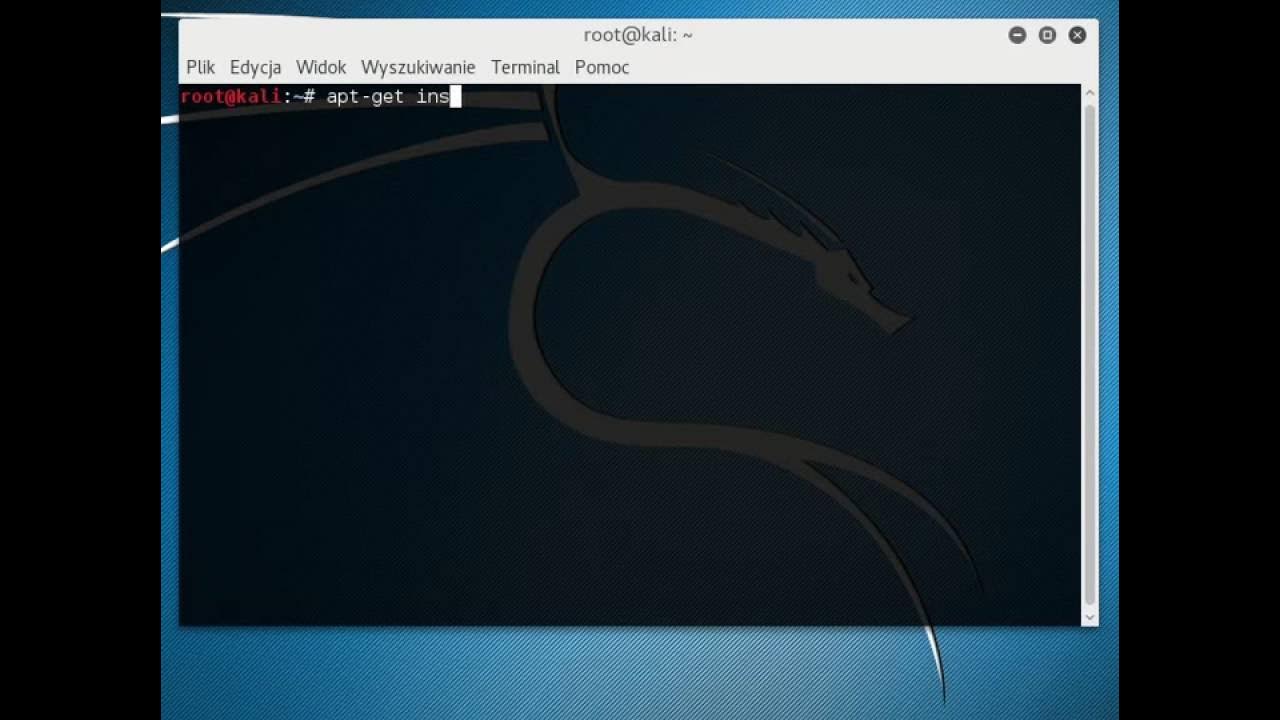Click the terminal scrollbar up arrow
Image resolution: width=1280 pixels, height=720 pixels.
1090,93
